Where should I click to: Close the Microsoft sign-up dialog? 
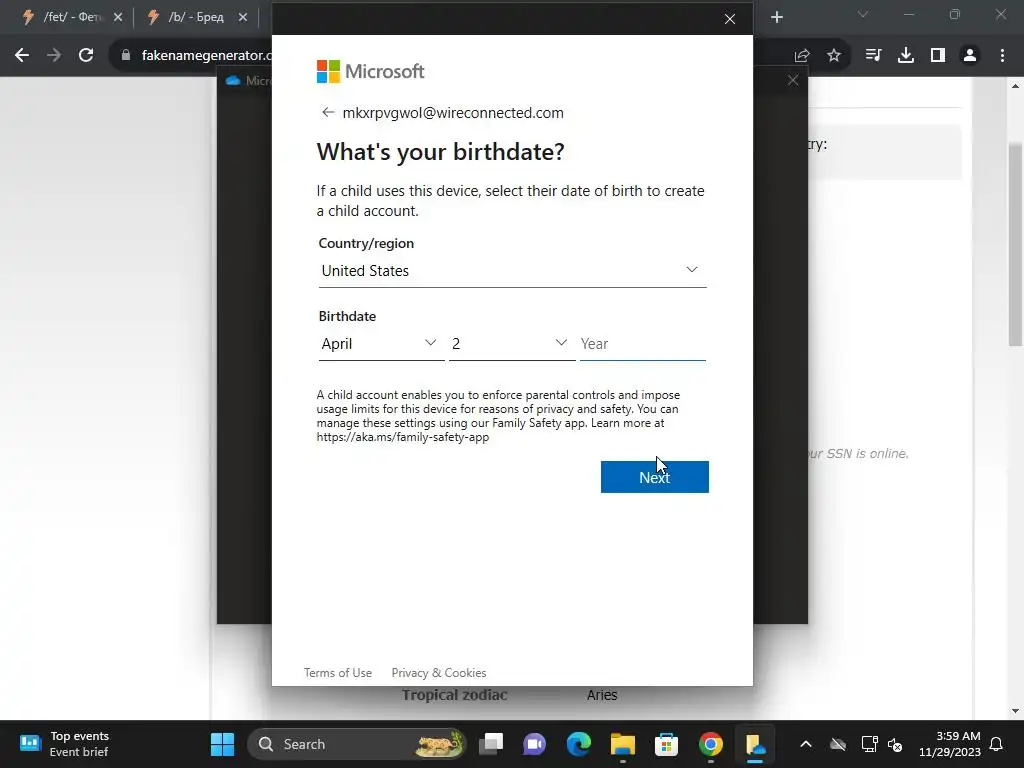point(730,19)
